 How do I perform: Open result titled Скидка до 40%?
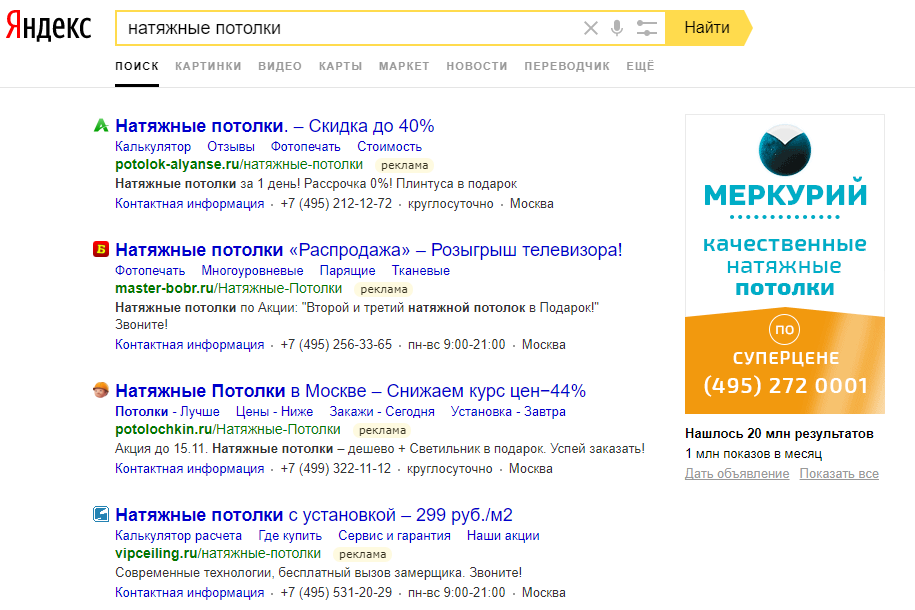pos(275,126)
